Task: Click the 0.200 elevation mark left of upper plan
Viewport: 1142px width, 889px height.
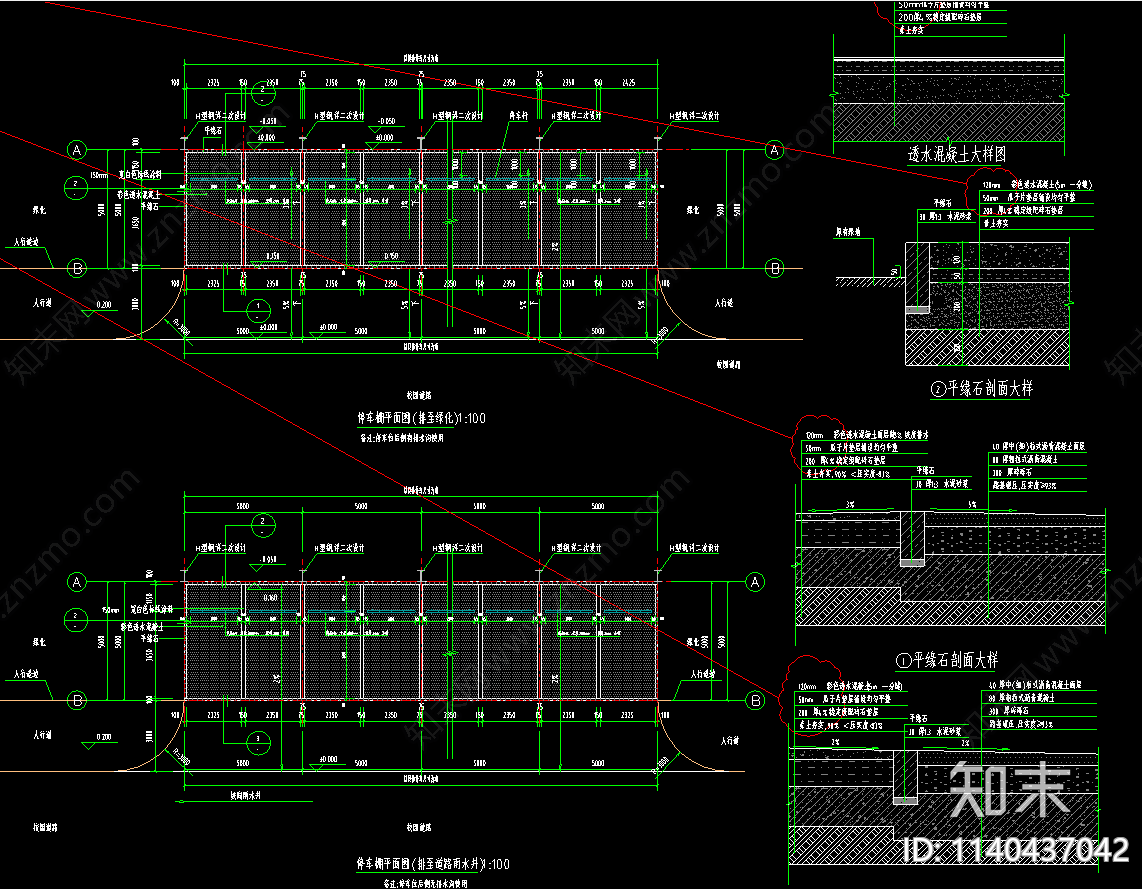Action: click(103, 303)
